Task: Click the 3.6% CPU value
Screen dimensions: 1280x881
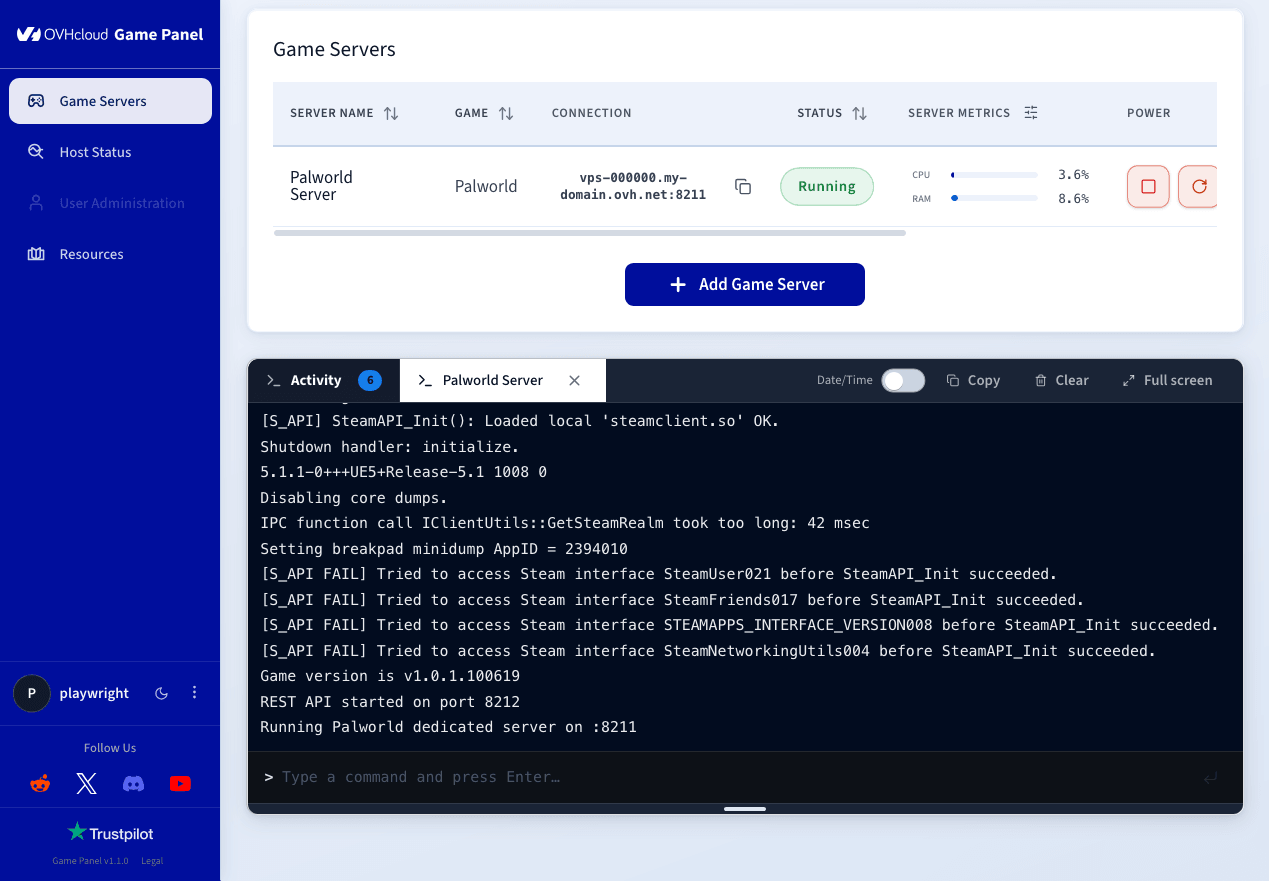Action: click(1073, 175)
